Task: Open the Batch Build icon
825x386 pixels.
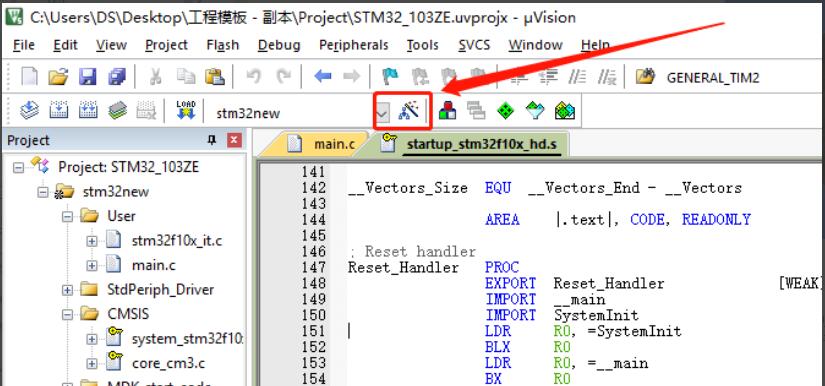Action: (117, 110)
